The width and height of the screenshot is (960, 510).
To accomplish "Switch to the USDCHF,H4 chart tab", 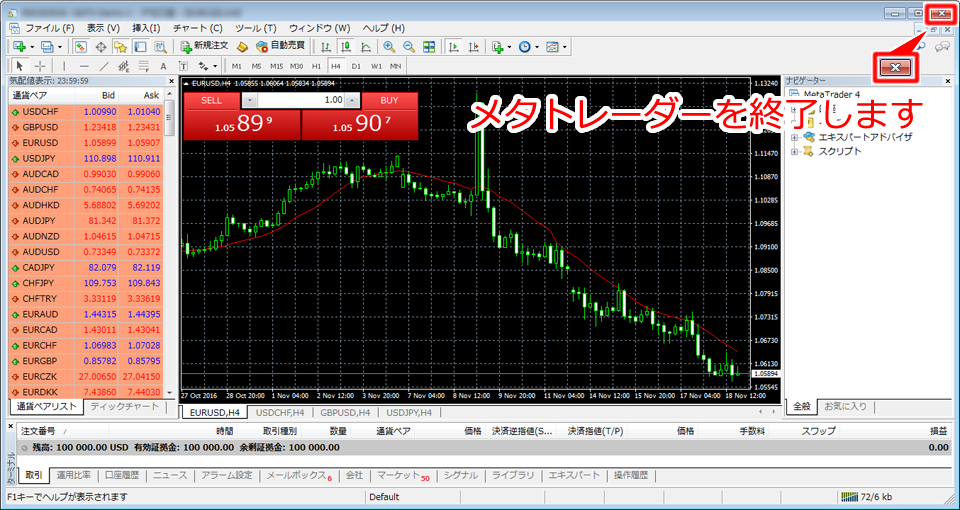I will pyautogui.click(x=278, y=412).
